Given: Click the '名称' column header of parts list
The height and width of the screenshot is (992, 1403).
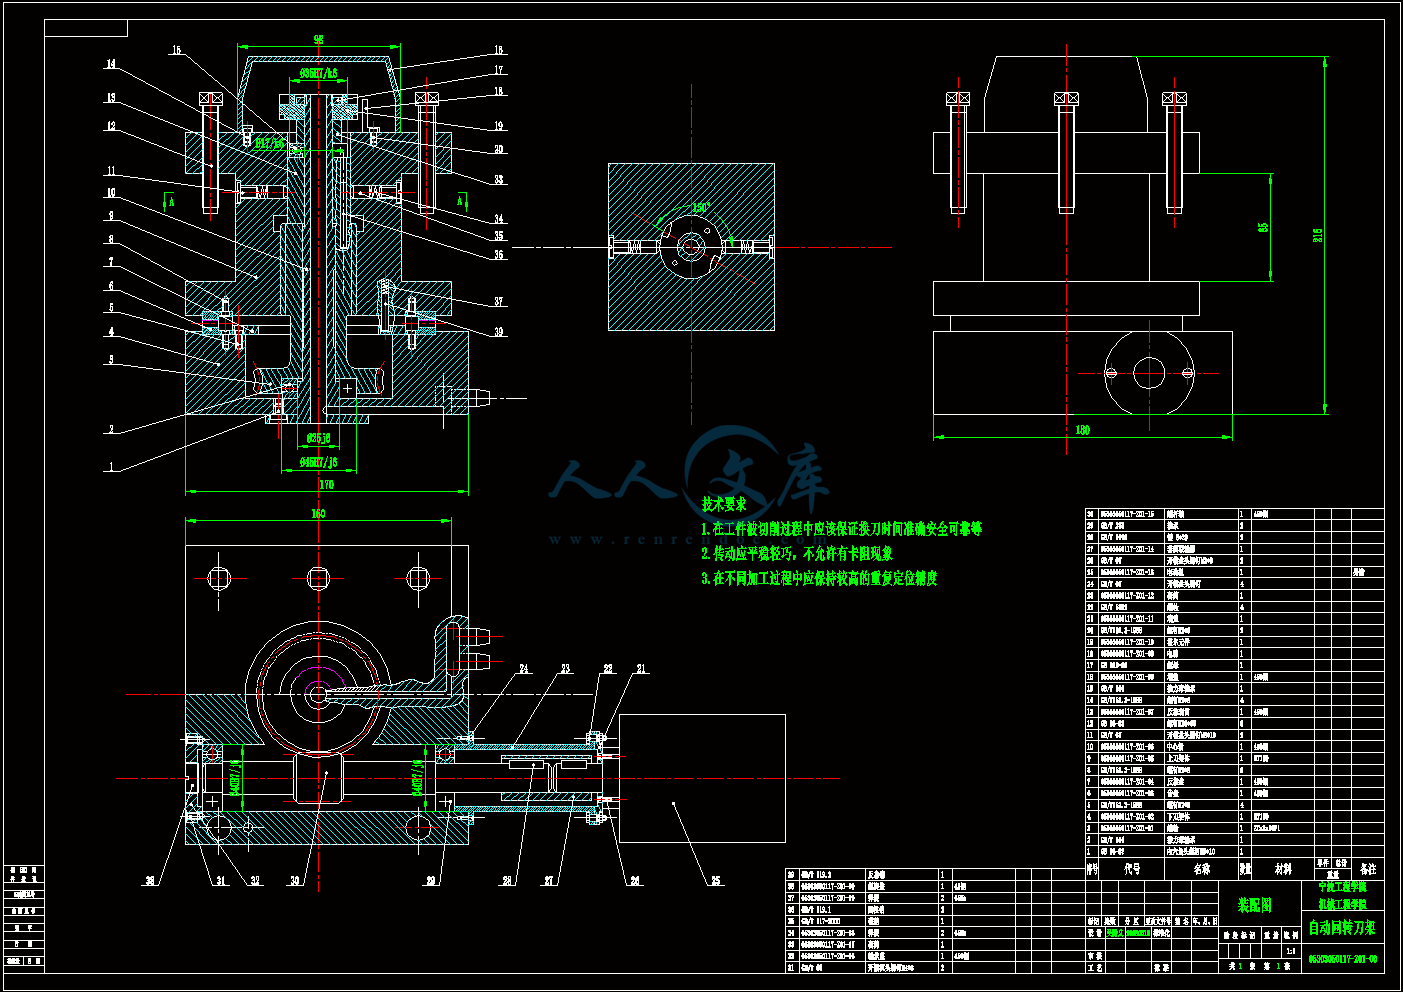Looking at the screenshot, I should 1201,870.
